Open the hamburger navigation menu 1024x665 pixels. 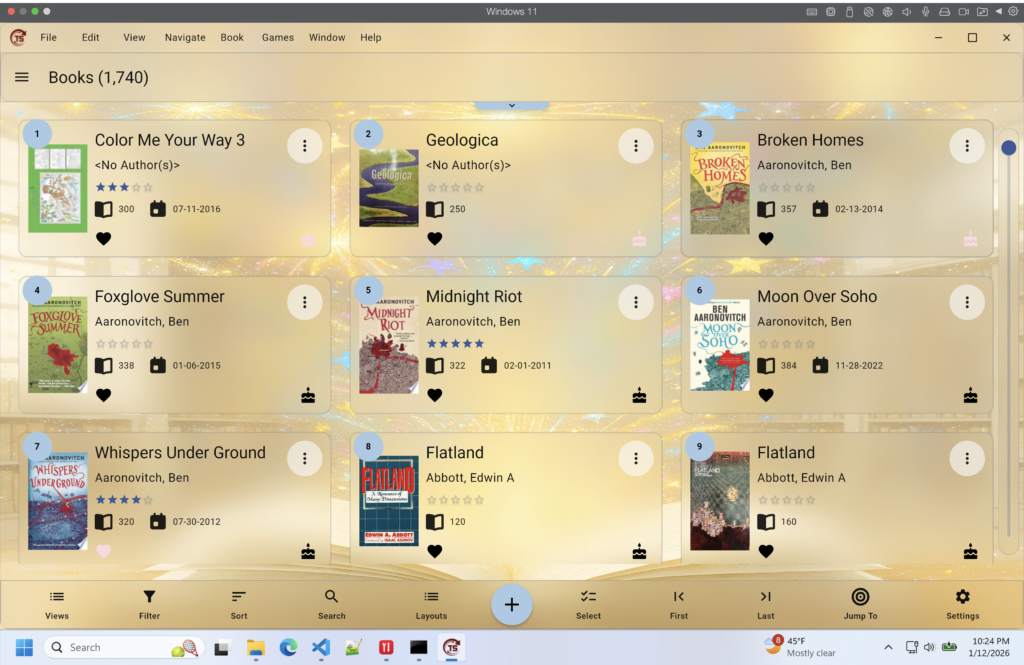click(x=22, y=77)
